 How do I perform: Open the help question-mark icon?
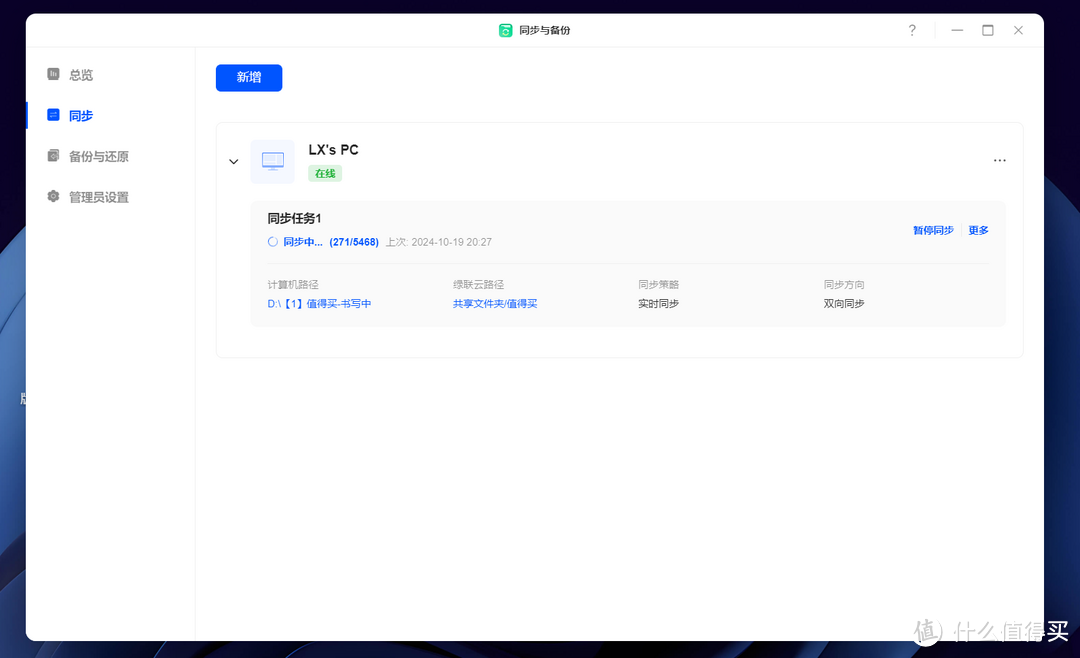[x=911, y=30]
